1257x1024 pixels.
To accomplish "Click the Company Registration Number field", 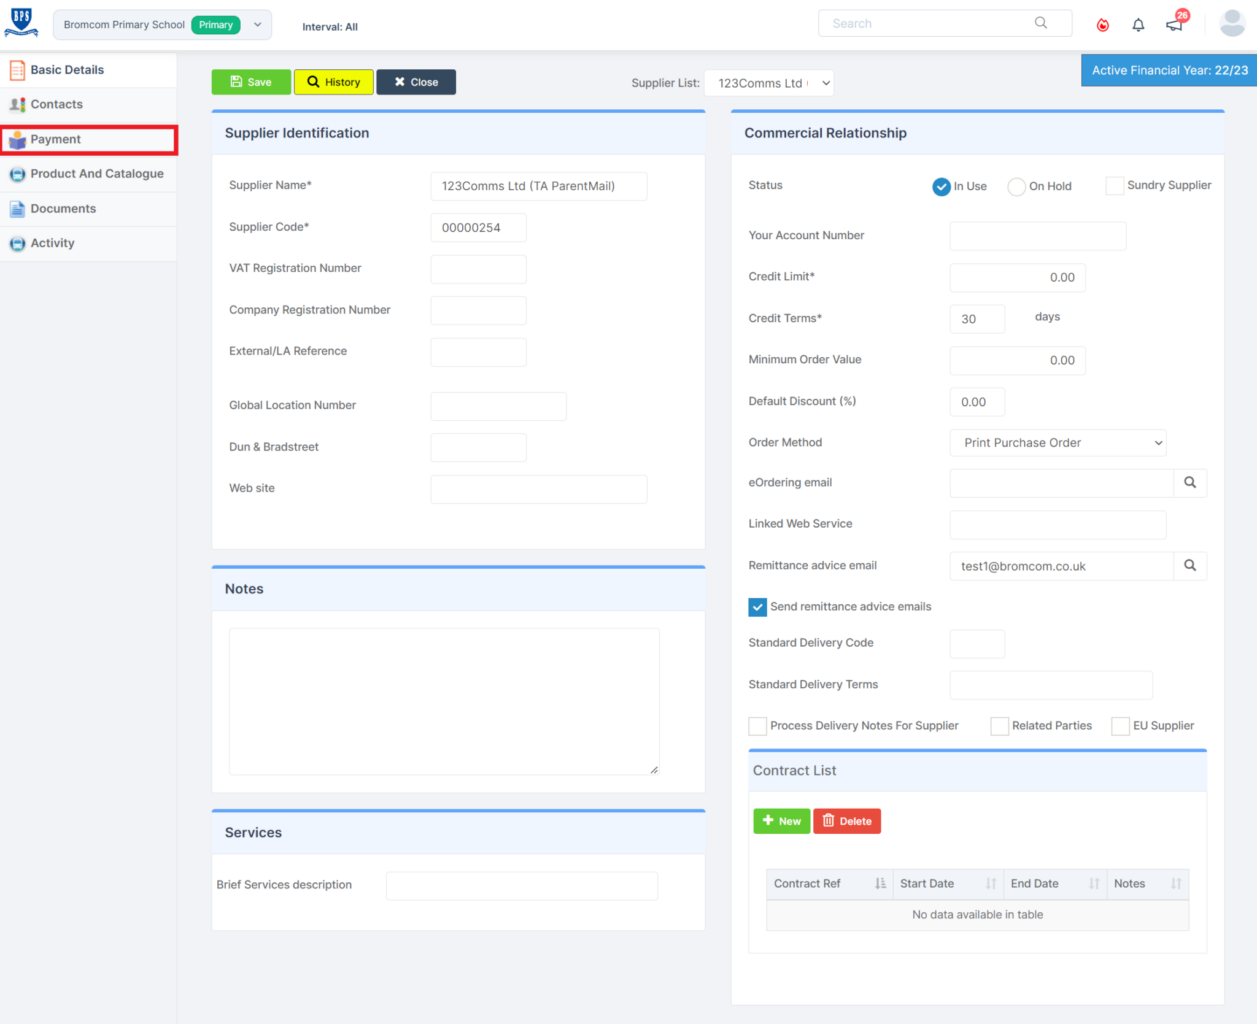I will point(478,311).
